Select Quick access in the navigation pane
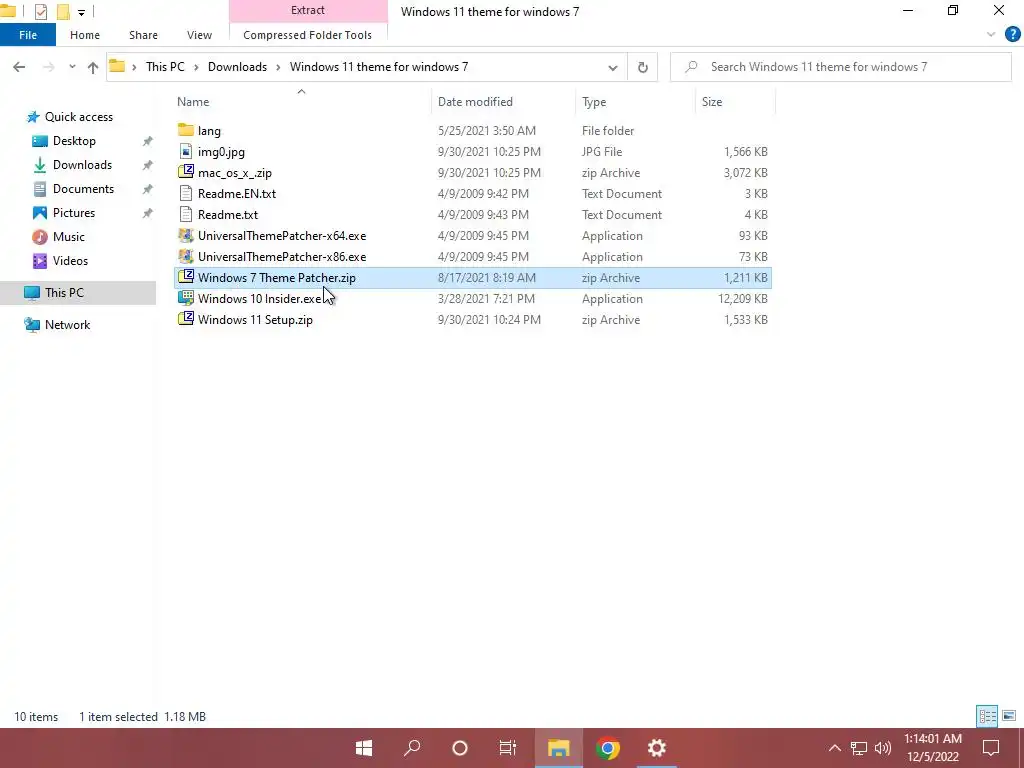This screenshot has width=1024, height=768. (78, 117)
